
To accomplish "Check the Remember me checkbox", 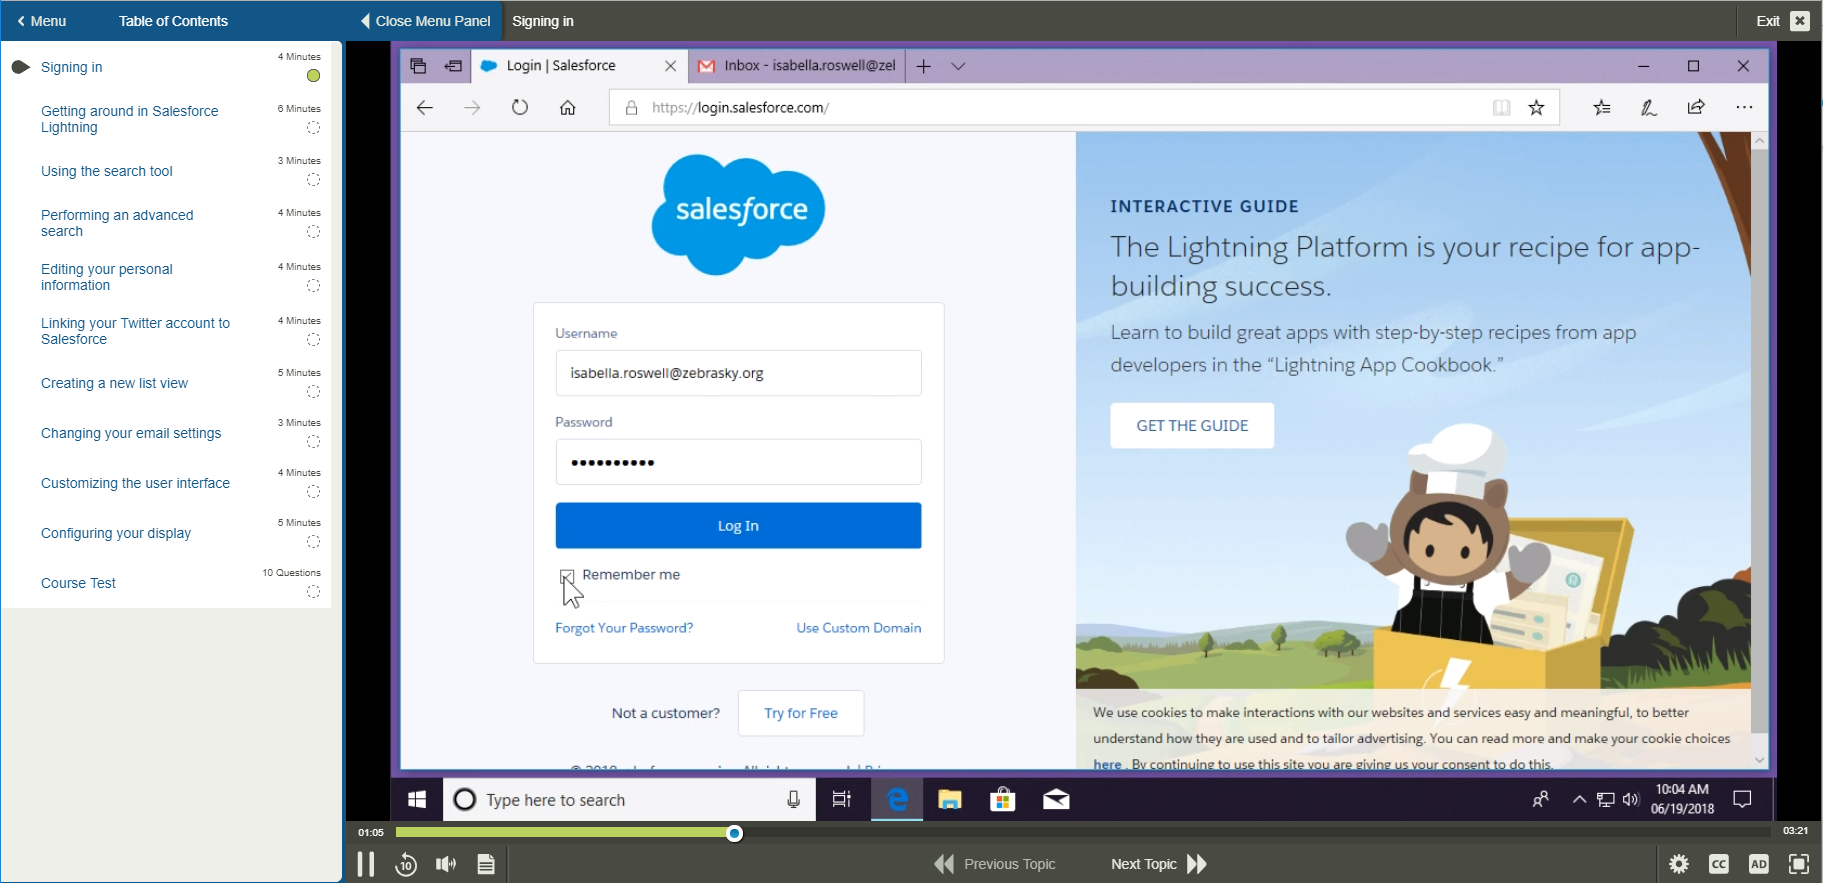I will 567,576.
